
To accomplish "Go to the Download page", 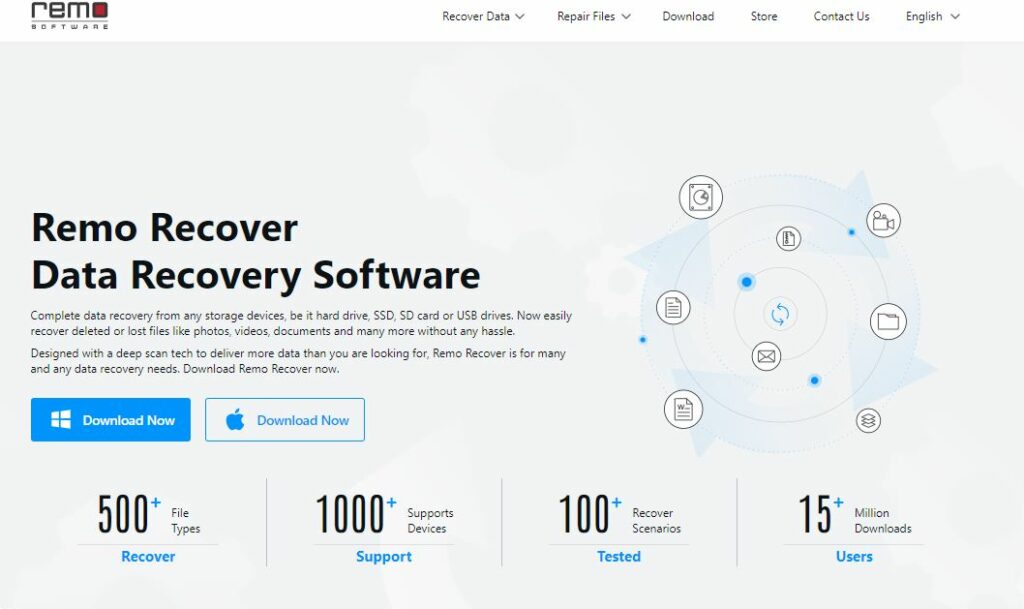I will pos(688,16).
